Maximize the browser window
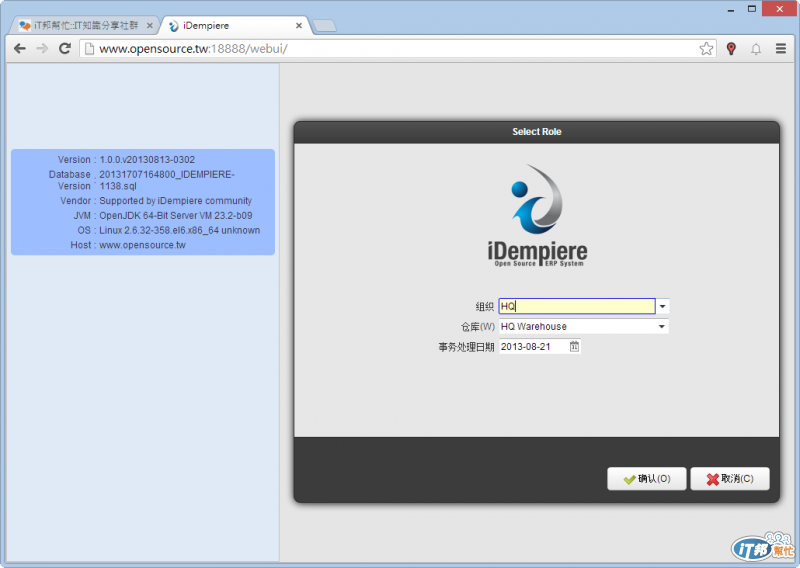800x568 pixels. point(752,9)
